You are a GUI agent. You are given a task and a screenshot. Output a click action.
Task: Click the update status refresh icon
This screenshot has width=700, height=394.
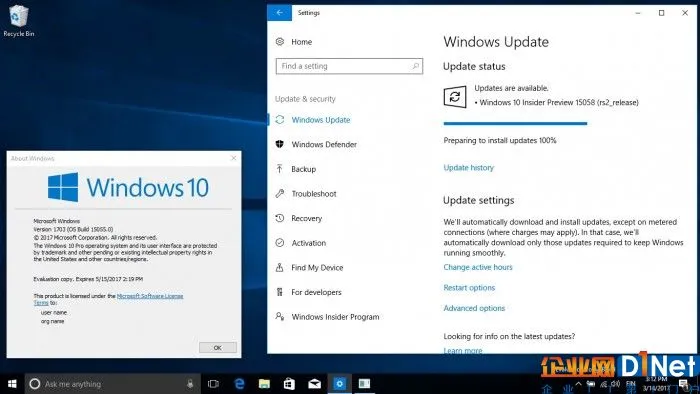coord(455,96)
